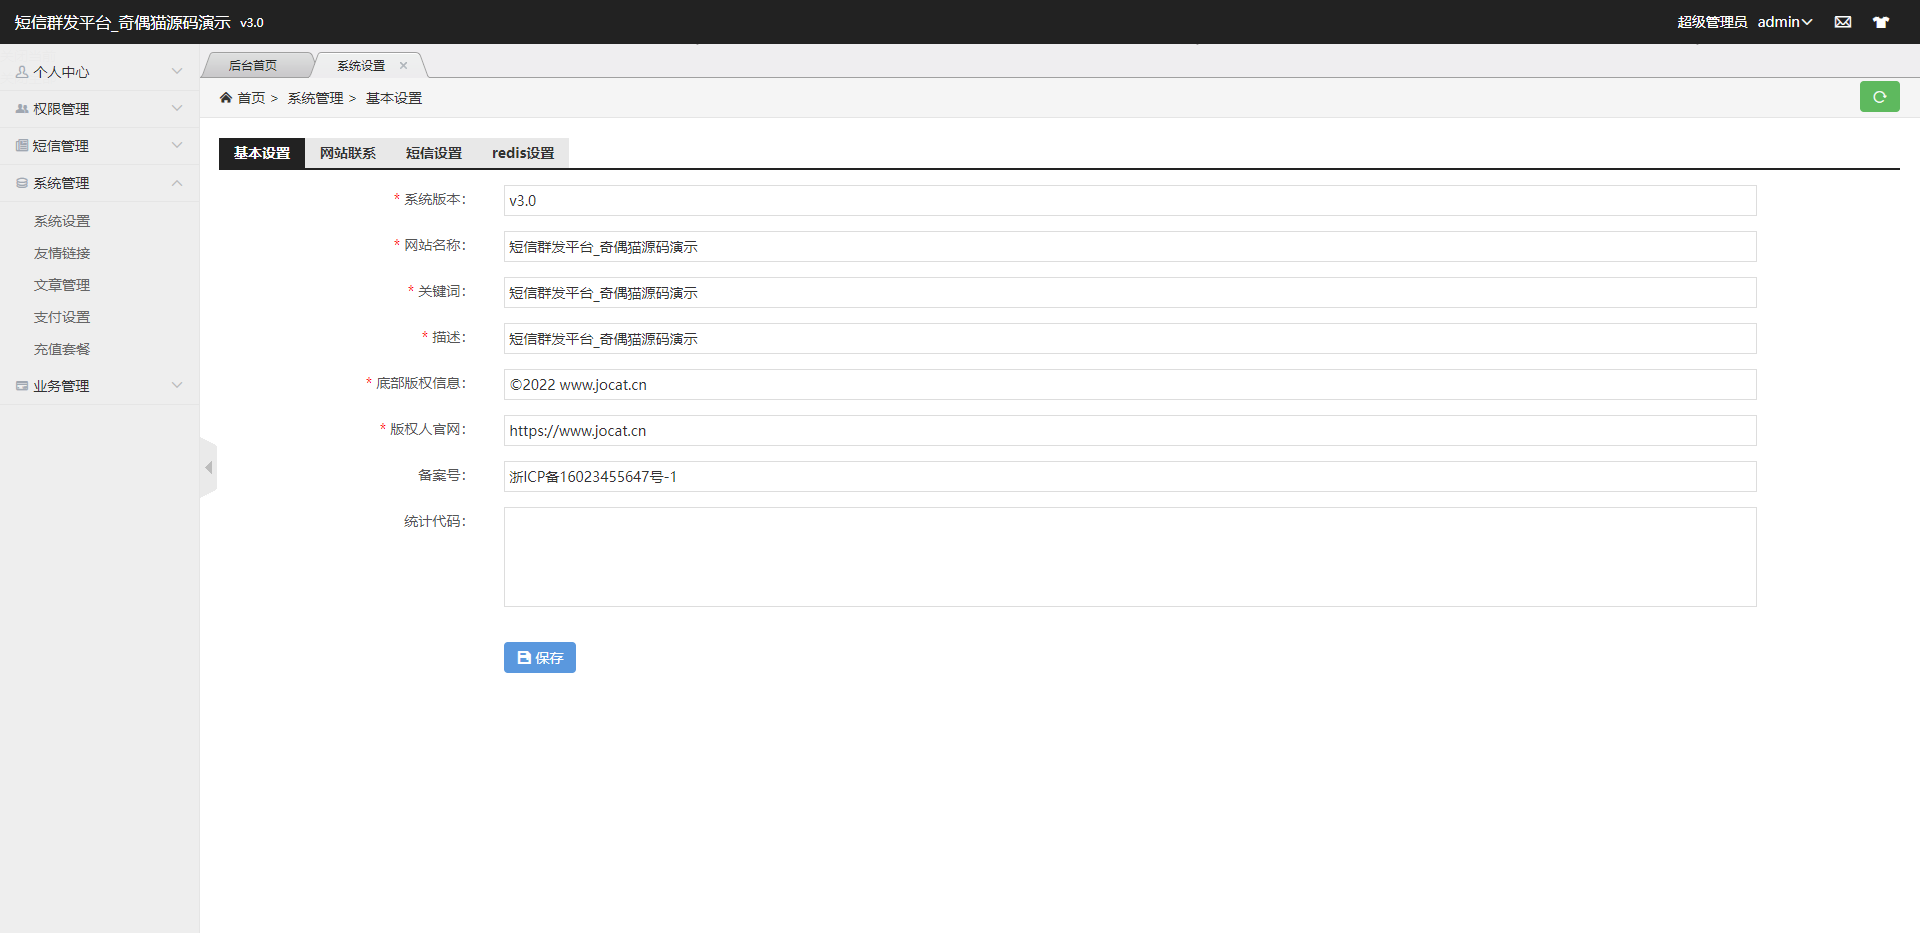The height and width of the screenshot is (933, 1920).
Task: Click the 超级管理员 role label
Action: point(1712,22)
